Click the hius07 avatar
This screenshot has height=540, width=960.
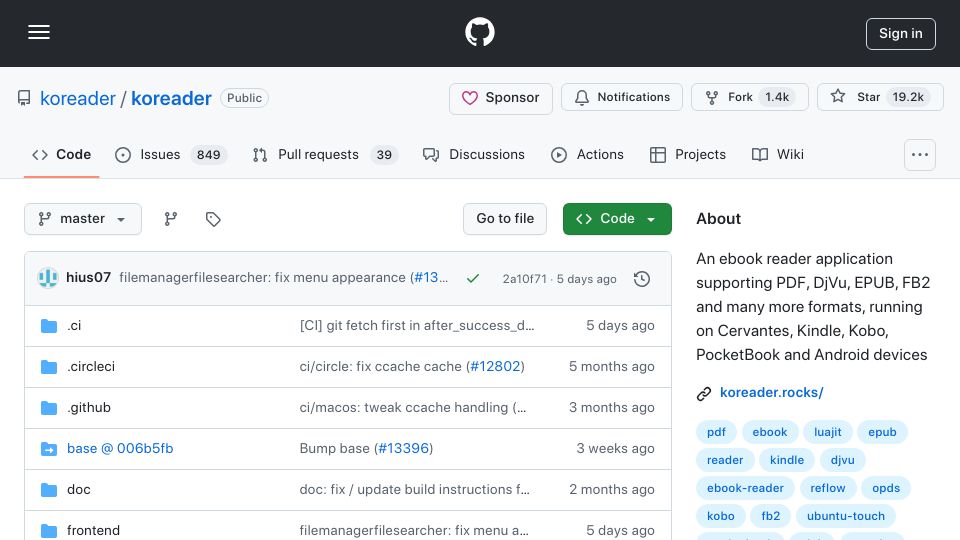(48, 278)
